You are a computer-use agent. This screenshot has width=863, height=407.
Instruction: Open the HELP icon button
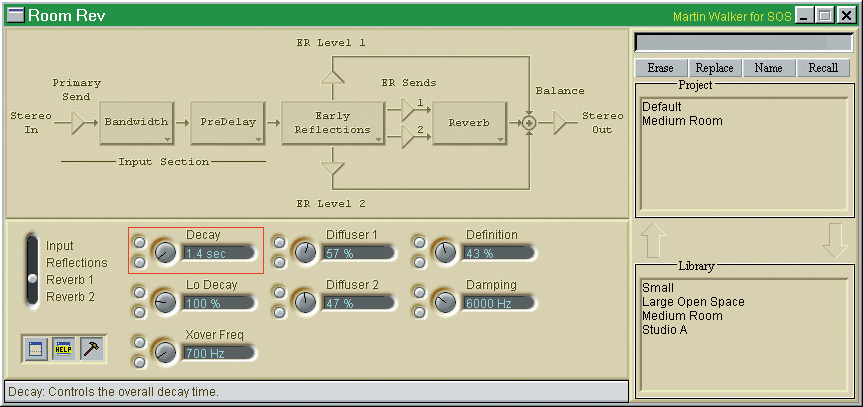point(63,349)
